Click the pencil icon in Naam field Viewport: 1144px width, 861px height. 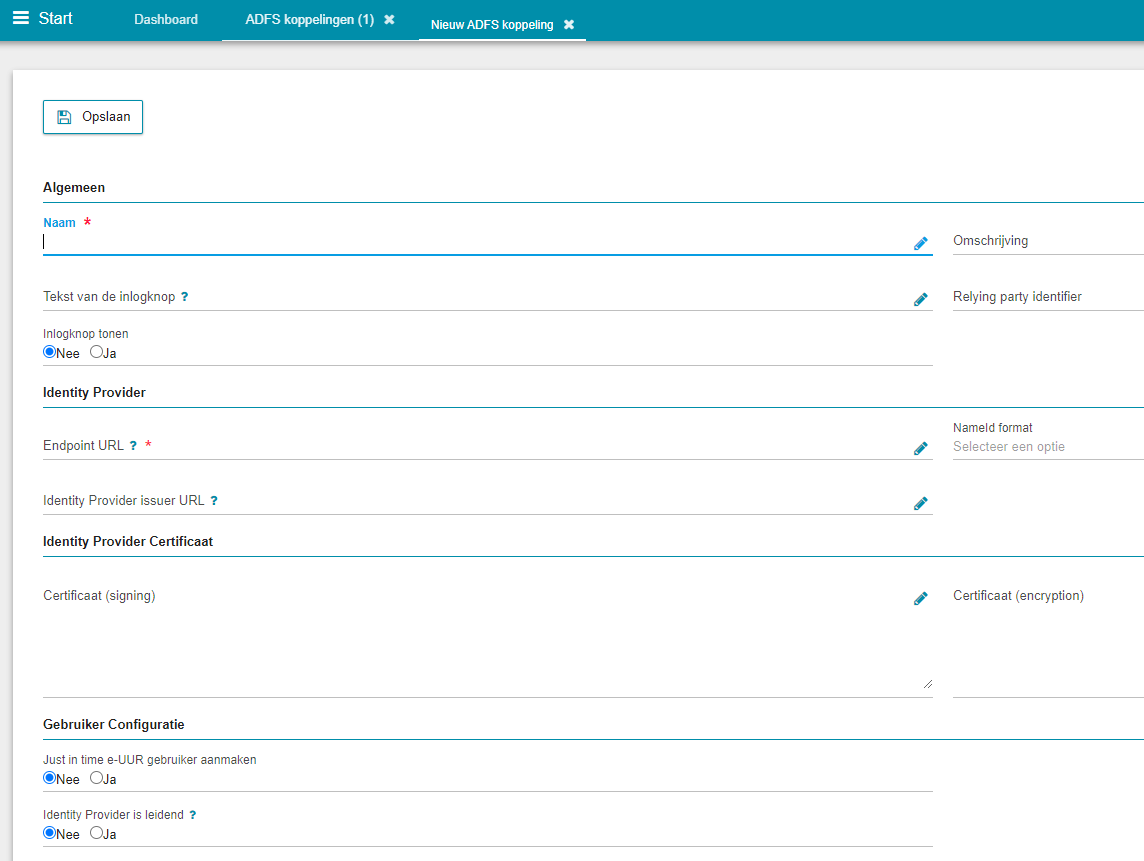[x=920, y=243]
